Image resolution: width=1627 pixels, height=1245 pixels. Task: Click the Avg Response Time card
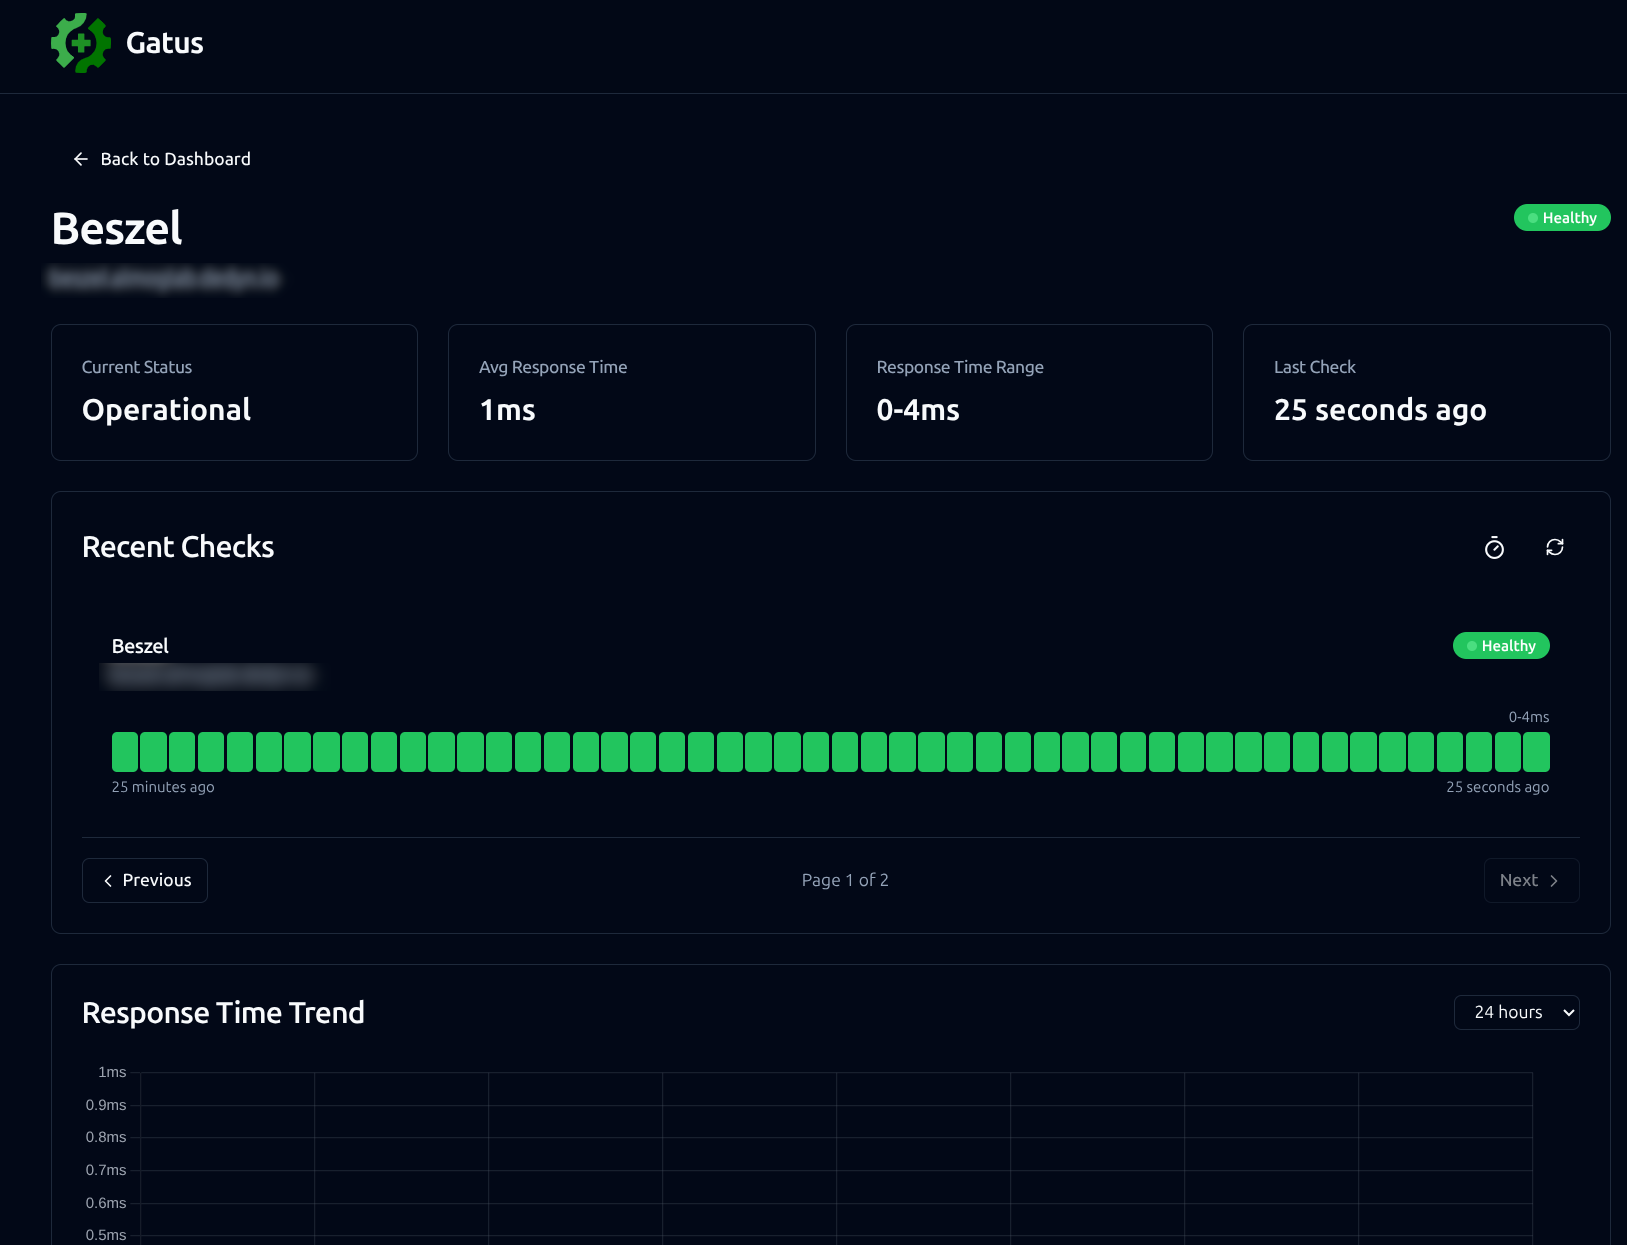pyautogui.click(x=631, y=392)
